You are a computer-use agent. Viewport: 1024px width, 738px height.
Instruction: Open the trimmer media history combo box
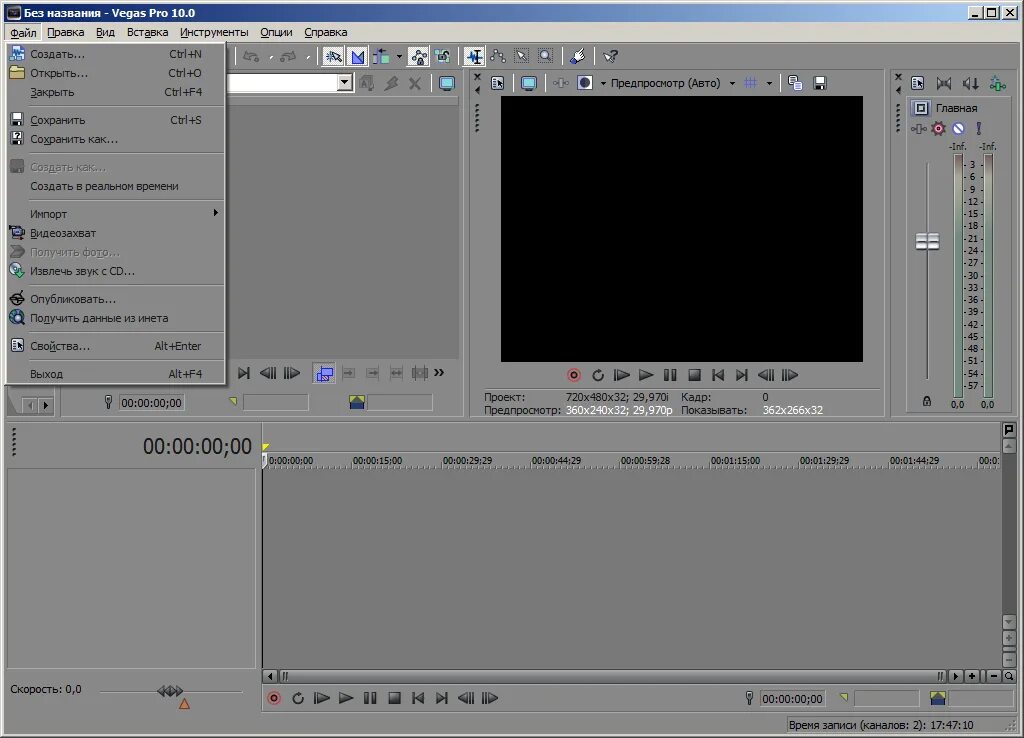(x=291, y=83)
